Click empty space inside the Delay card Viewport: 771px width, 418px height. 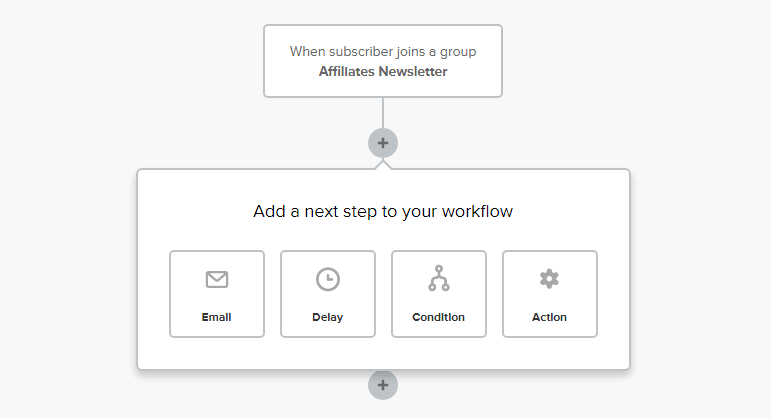tap(297, 300)
